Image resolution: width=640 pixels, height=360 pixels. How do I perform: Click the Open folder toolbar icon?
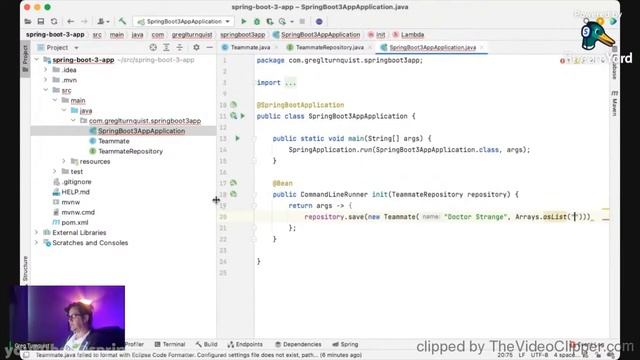[28, 21]
